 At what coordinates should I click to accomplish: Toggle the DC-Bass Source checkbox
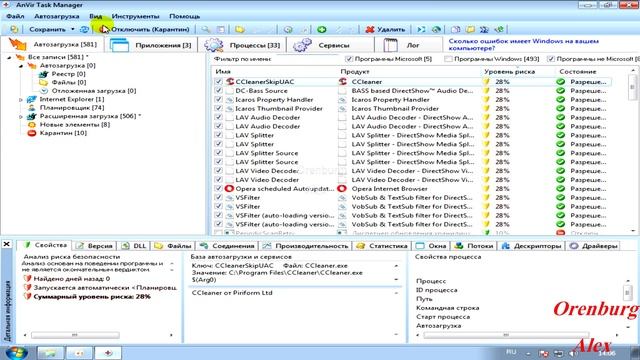click(x=219, y=91)
